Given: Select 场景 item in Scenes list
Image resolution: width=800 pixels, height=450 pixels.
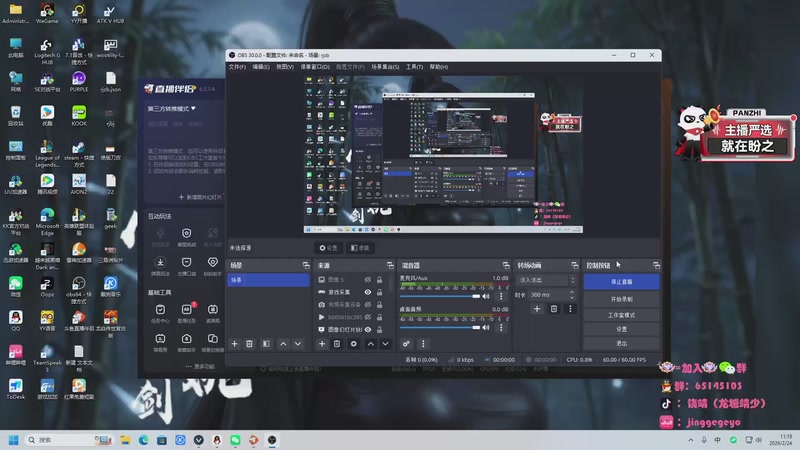Looking at the screenshot, I should [268, 280].
